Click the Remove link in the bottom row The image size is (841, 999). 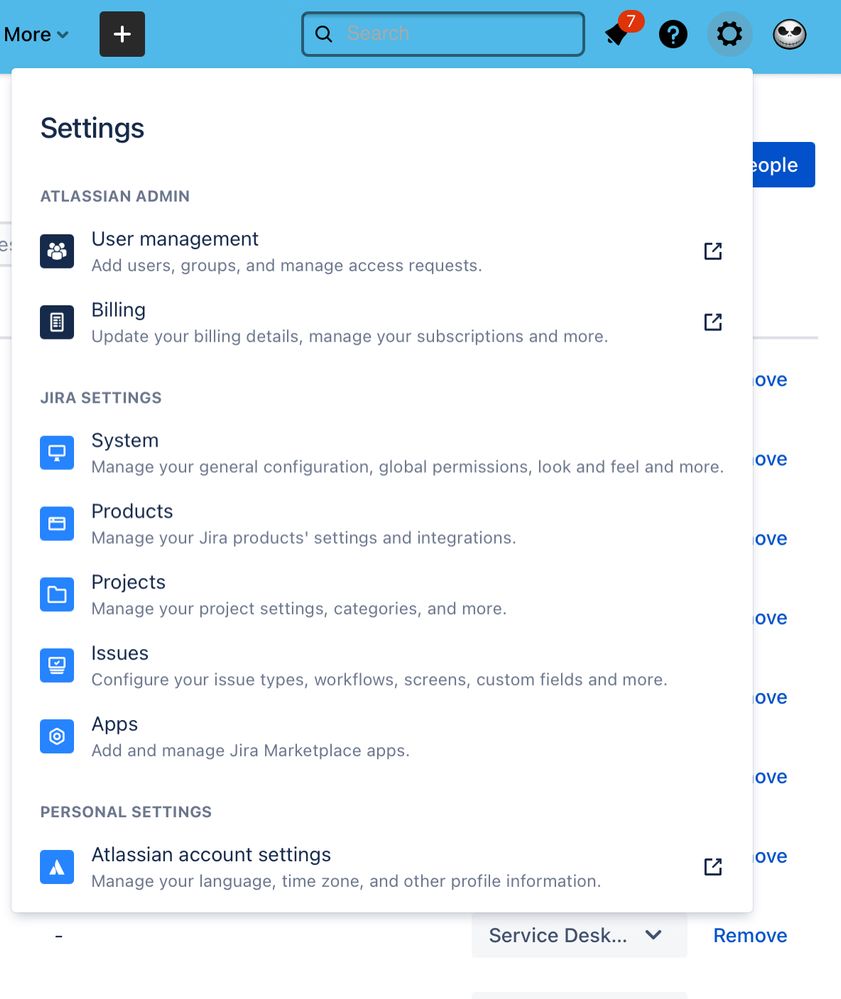750,935
